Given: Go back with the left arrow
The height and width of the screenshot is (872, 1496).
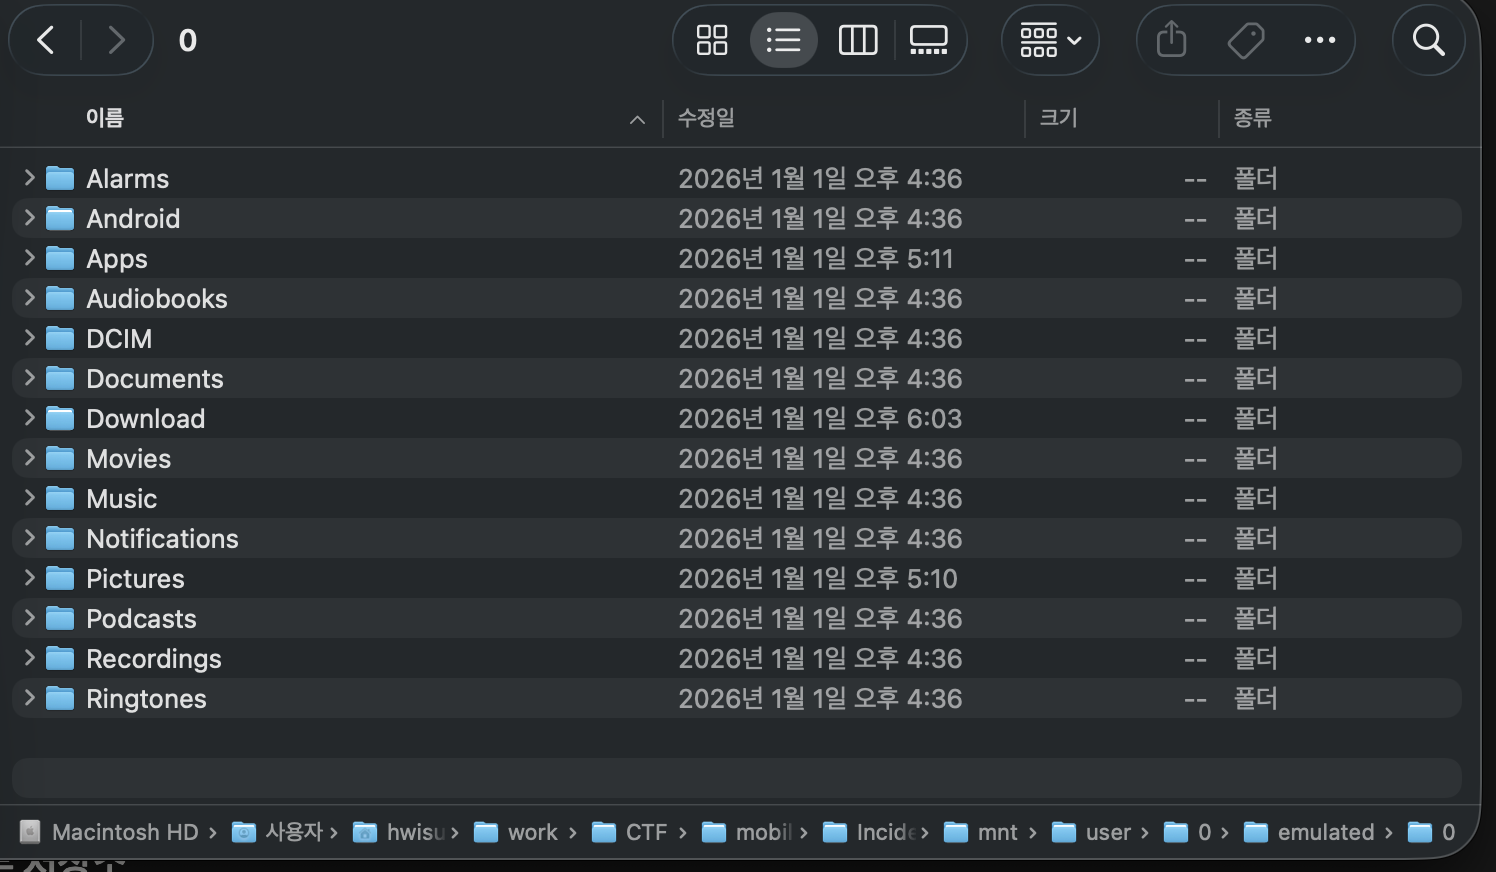Looking at the screenshot, I should [x=46, y=40].
